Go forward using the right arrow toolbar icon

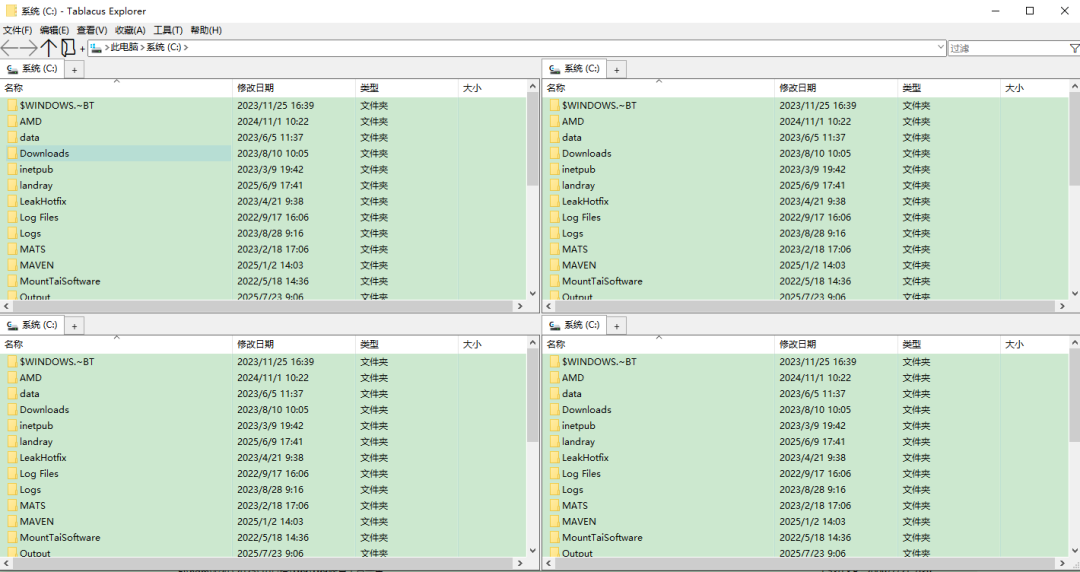29,48
